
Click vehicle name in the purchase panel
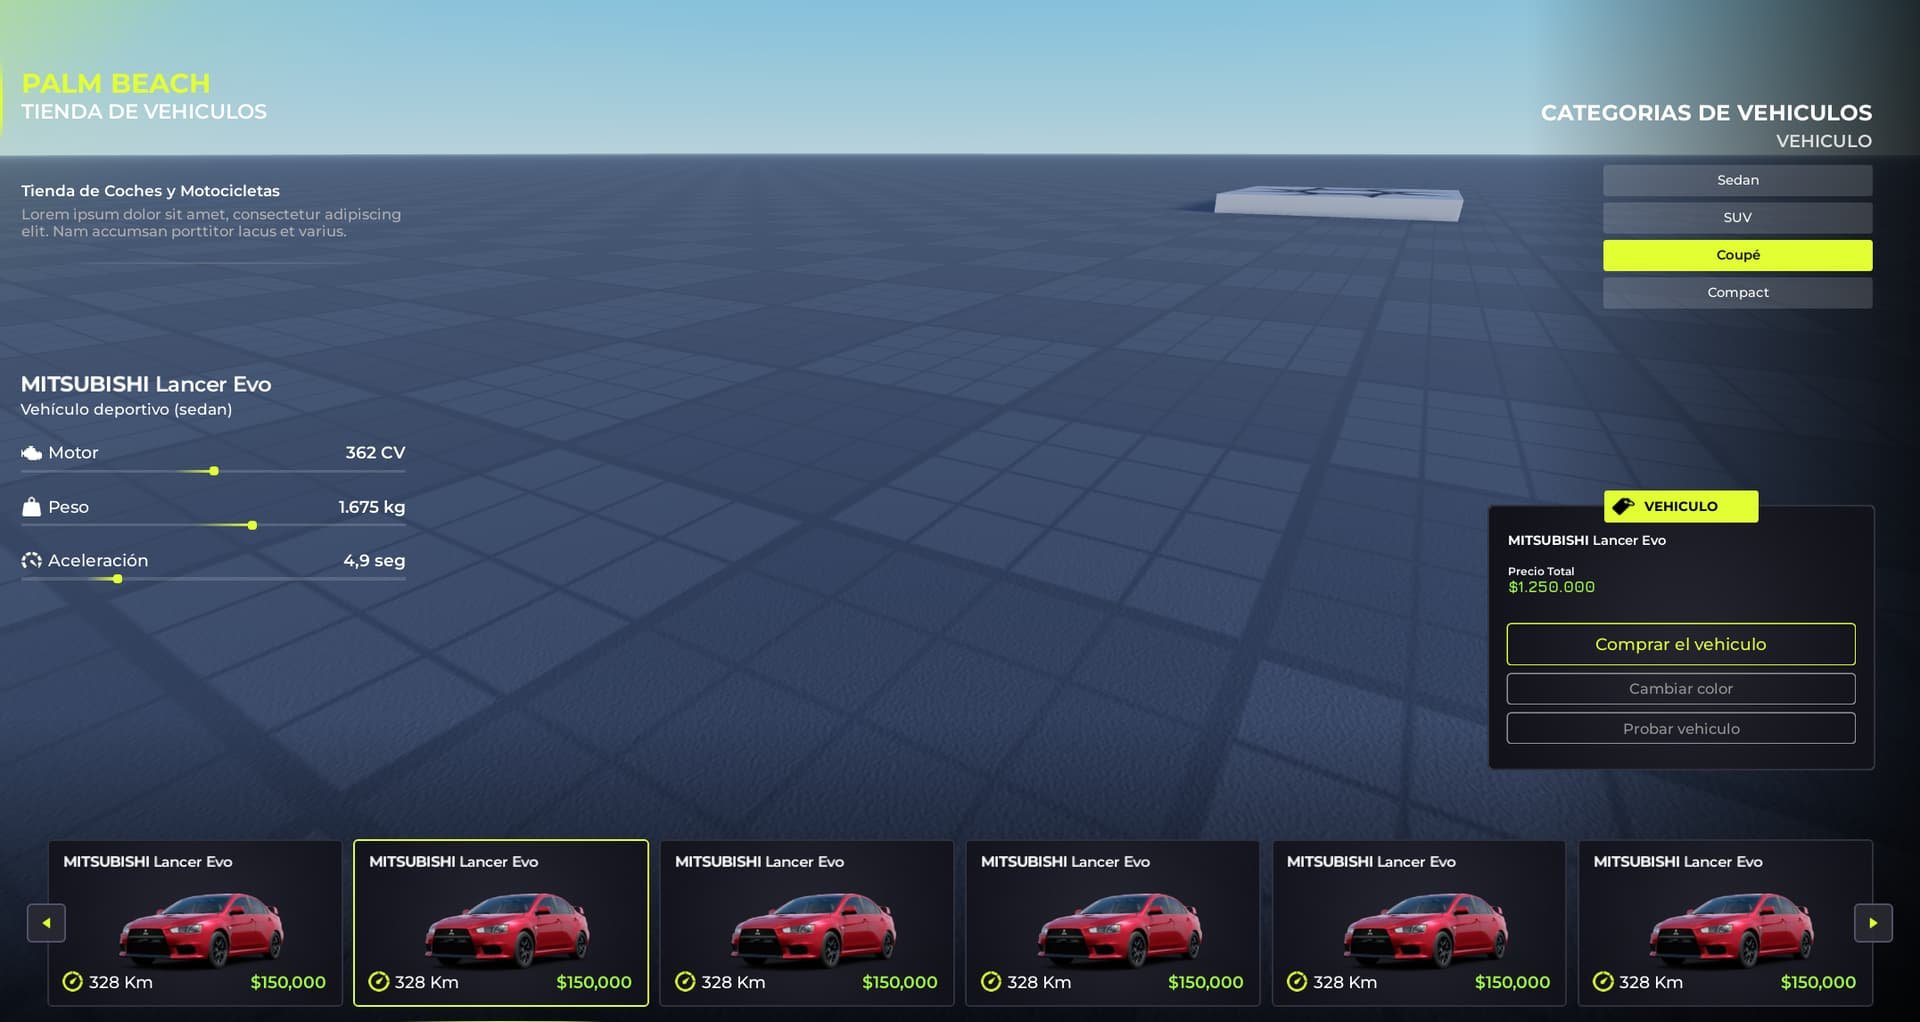point(1587,540)
